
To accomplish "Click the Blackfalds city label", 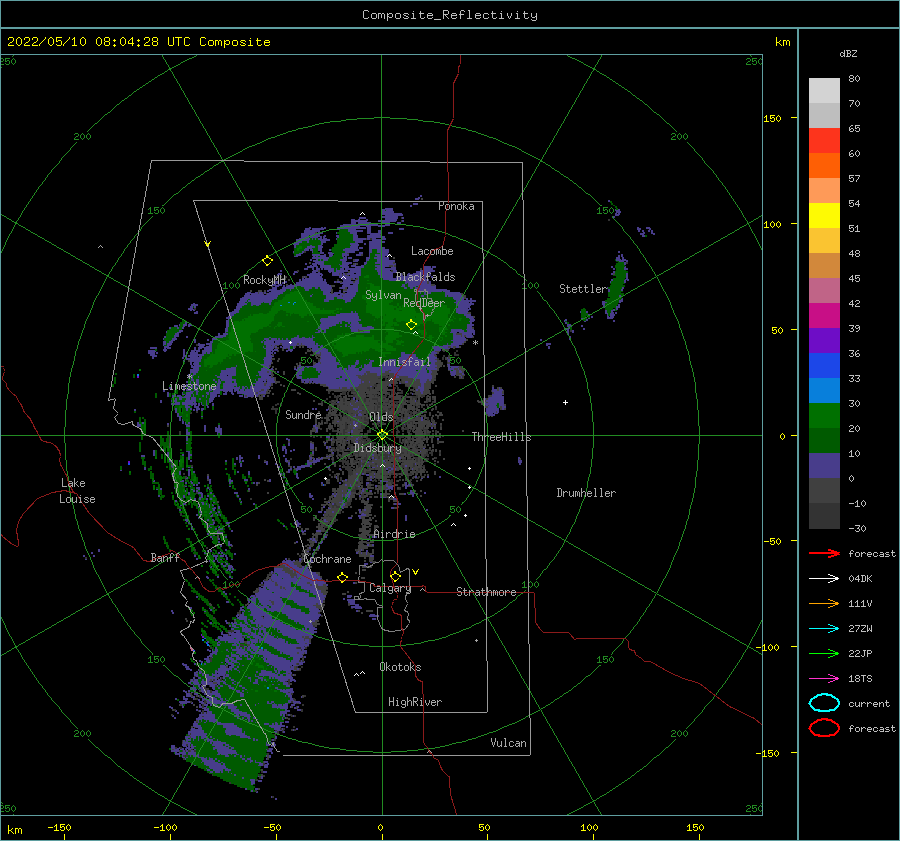I will click(425, 277).
